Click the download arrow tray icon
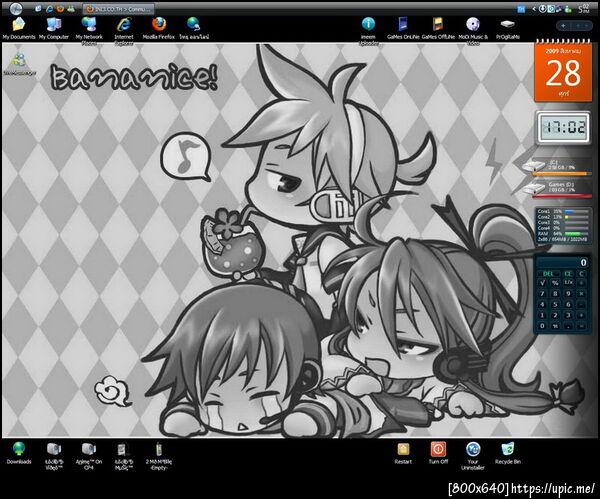Viewport: 600px width, 499px height. 543,9
